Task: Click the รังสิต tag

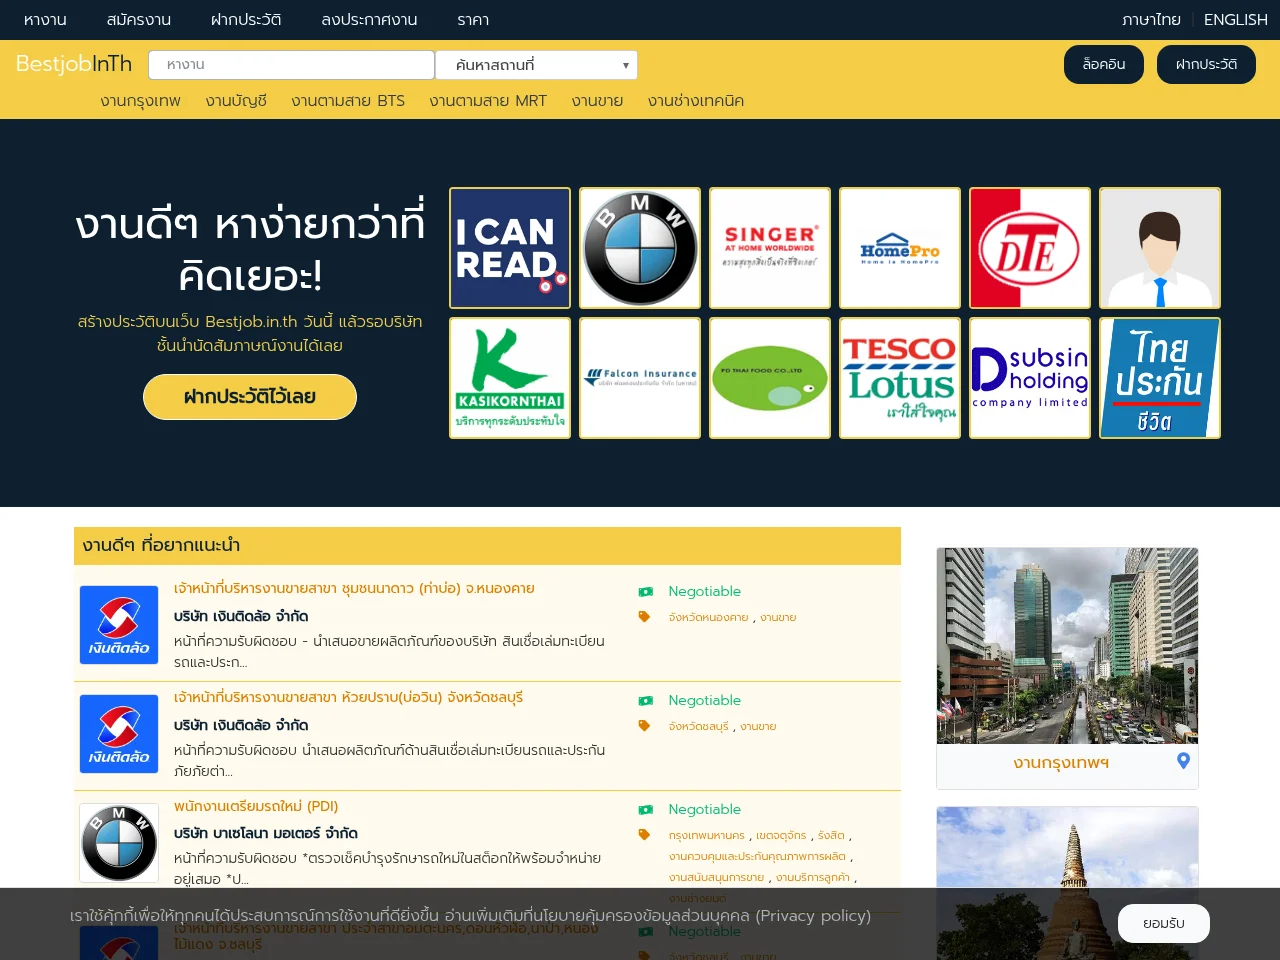Action: tap(831, 836)
